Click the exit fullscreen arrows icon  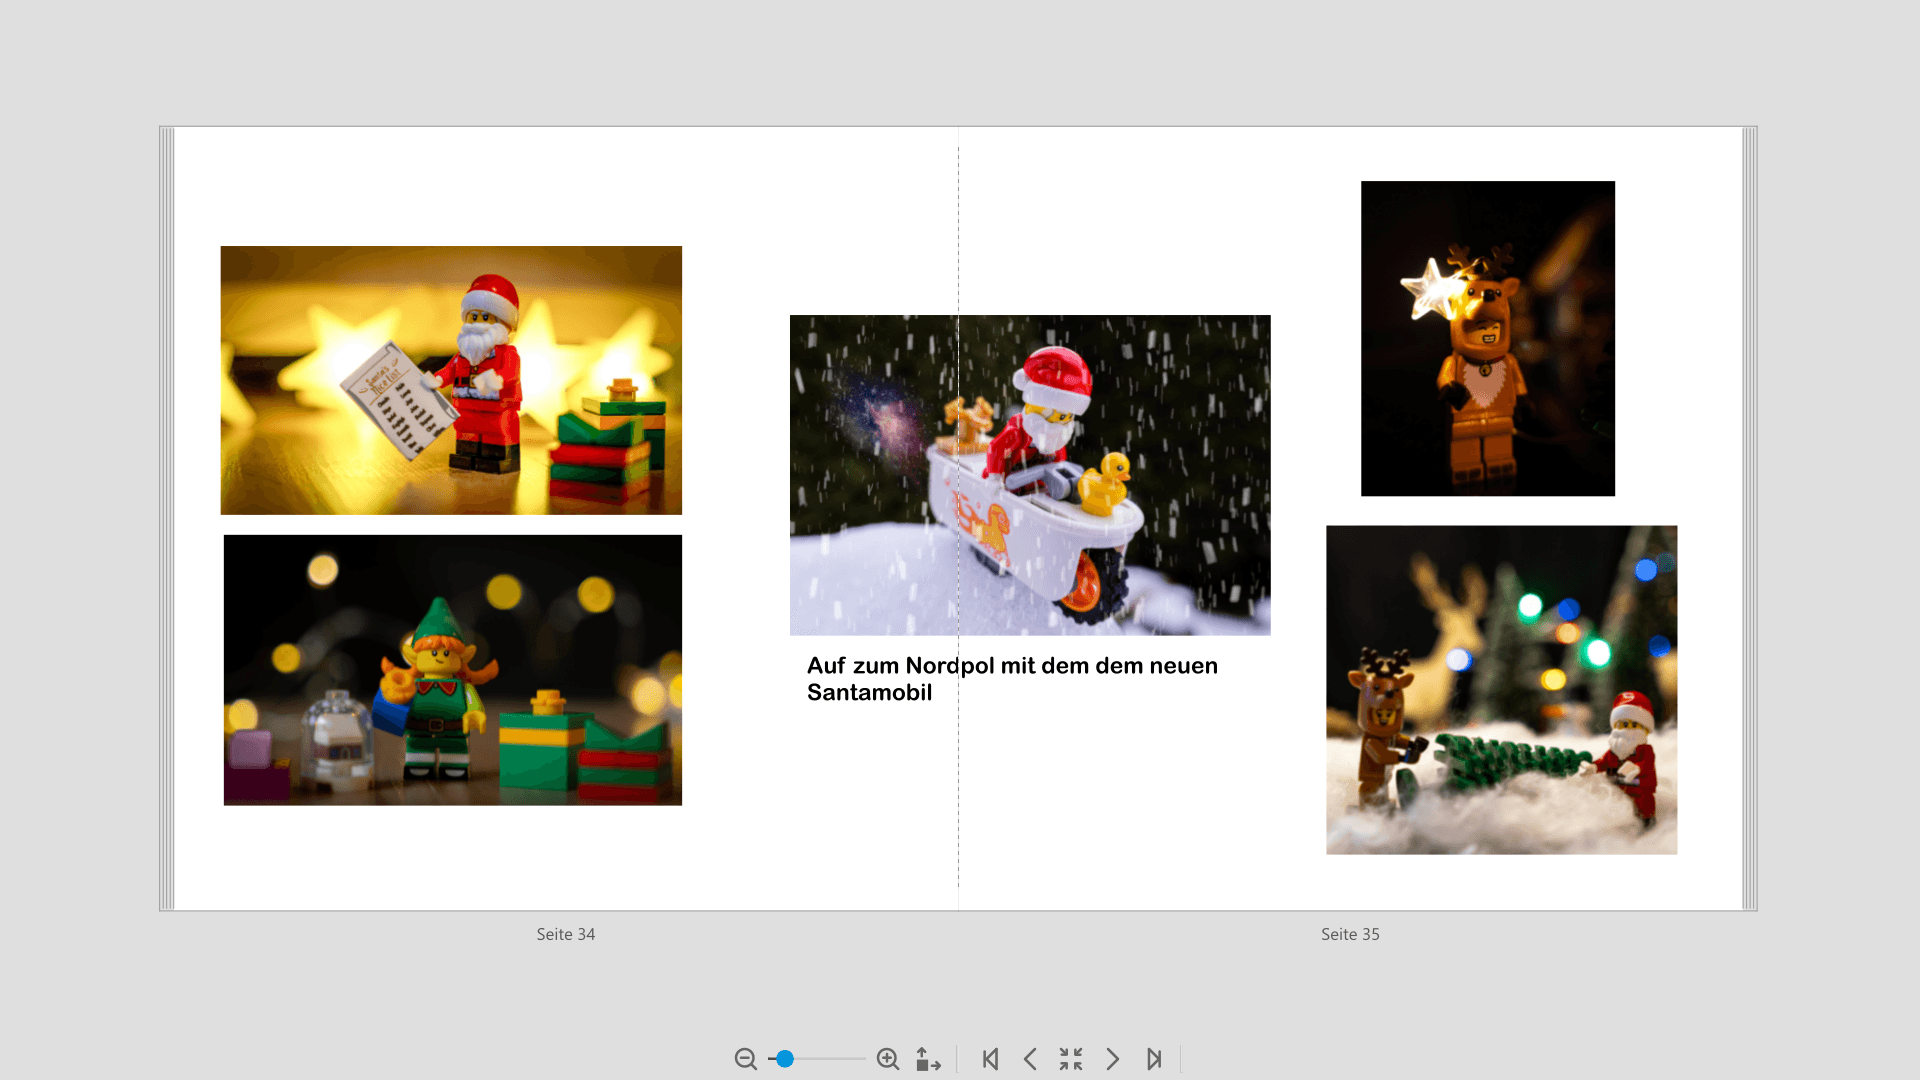[1071, 1059]
